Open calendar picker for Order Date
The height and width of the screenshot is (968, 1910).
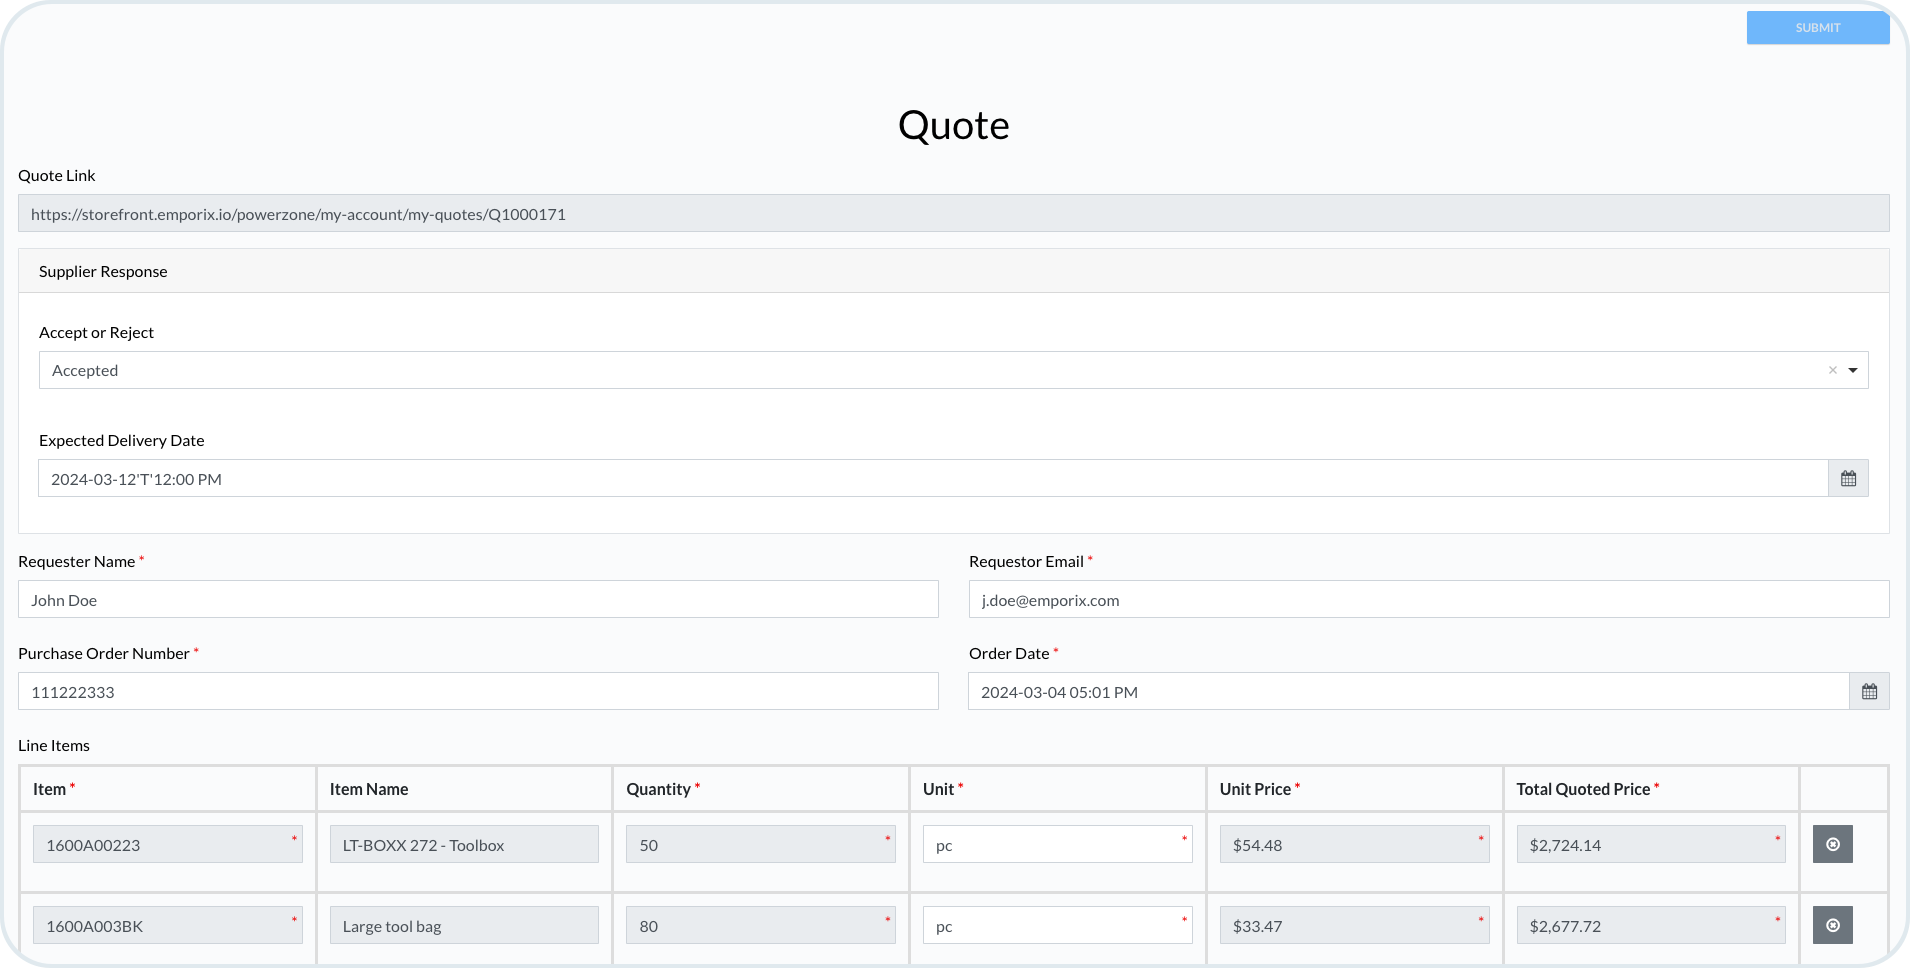1869,692
